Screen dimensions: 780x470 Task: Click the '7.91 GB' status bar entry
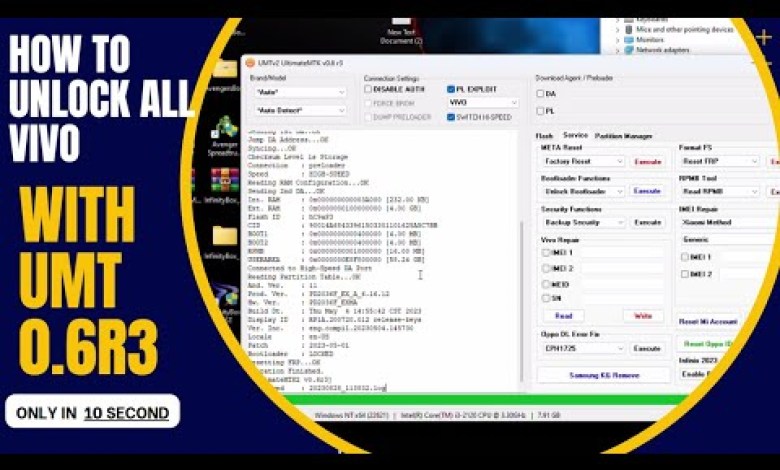549,415
